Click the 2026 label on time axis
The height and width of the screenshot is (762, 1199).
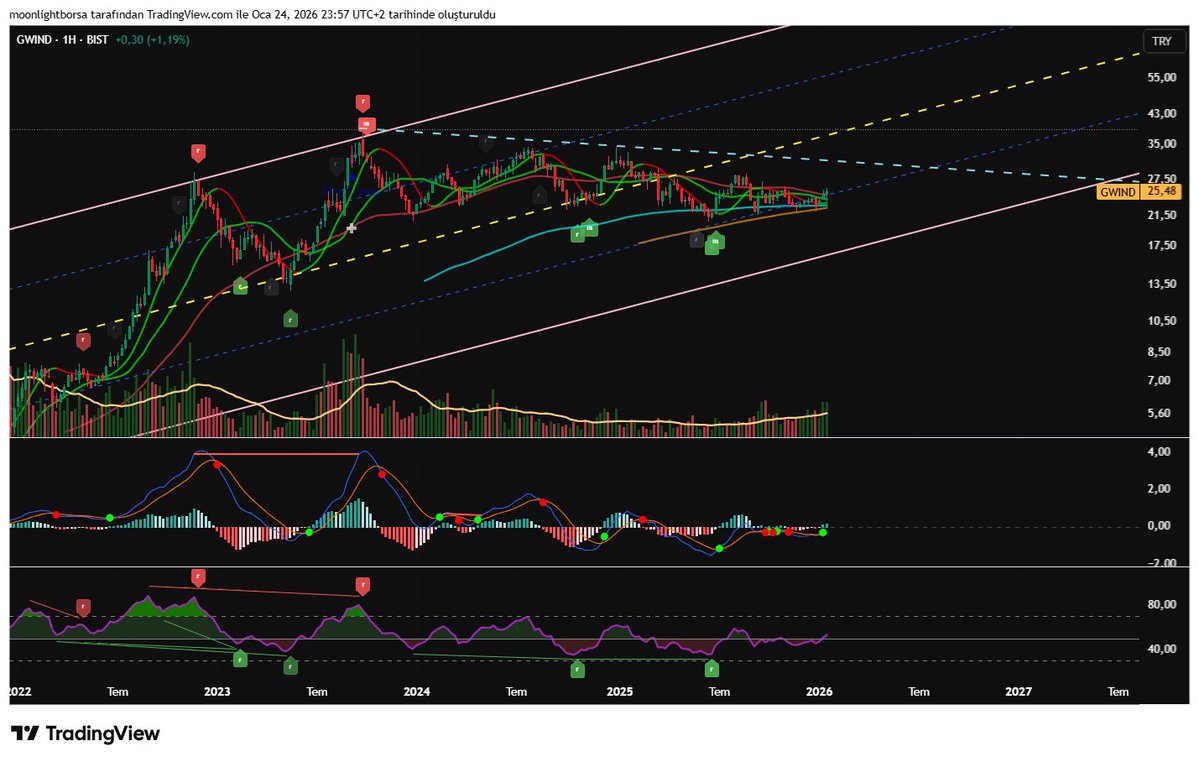pos(820,692)
